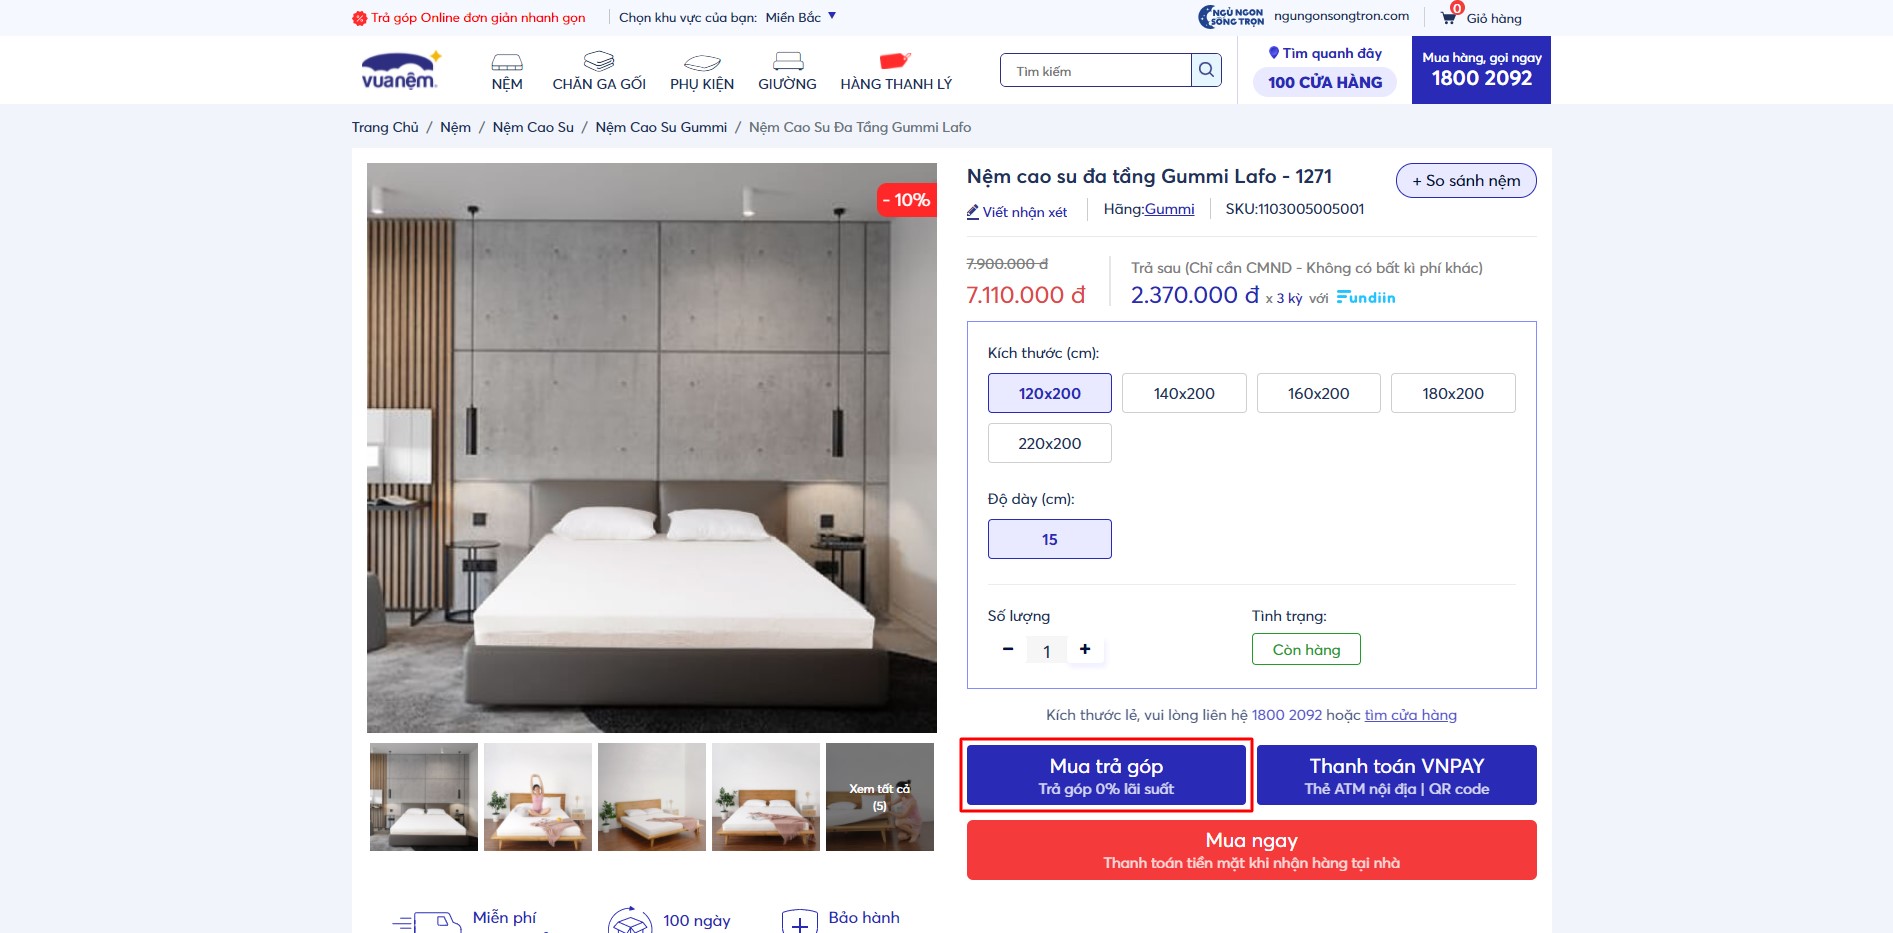Viewport: 1893px width, 933px height.
Task: Open the Xem tất cả (5) thumbnail
Action: click(x=880, y=797)
